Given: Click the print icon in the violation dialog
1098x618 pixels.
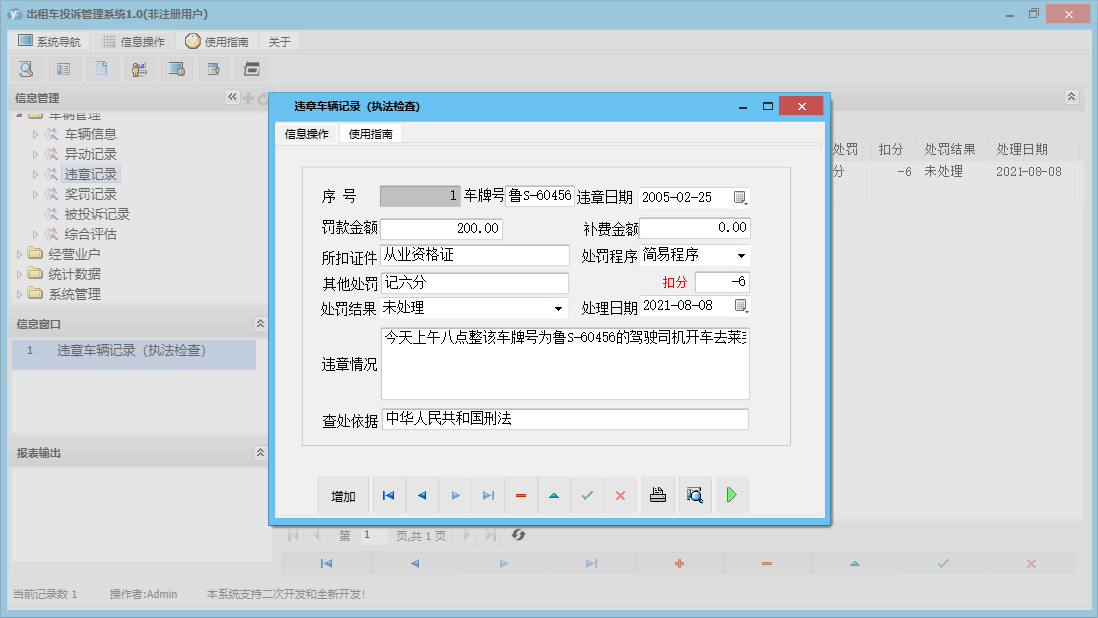Looking at the screenshot, I should (657, 495).
